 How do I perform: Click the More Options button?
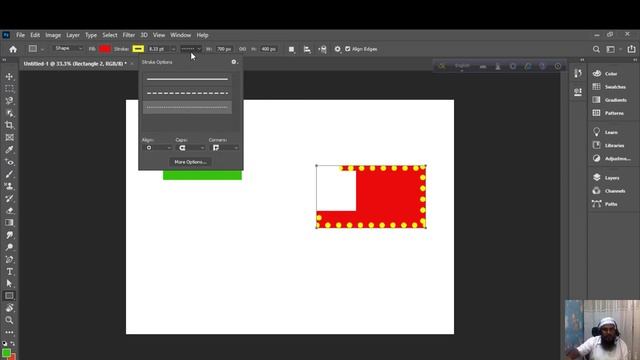[190, 162]
